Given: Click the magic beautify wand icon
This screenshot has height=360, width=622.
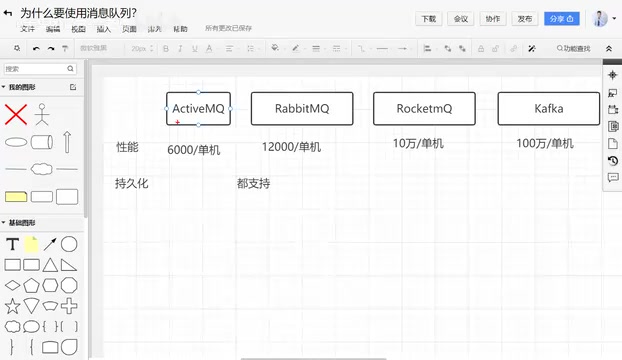Looking at the screenshot, I should [x=532, y=48].
